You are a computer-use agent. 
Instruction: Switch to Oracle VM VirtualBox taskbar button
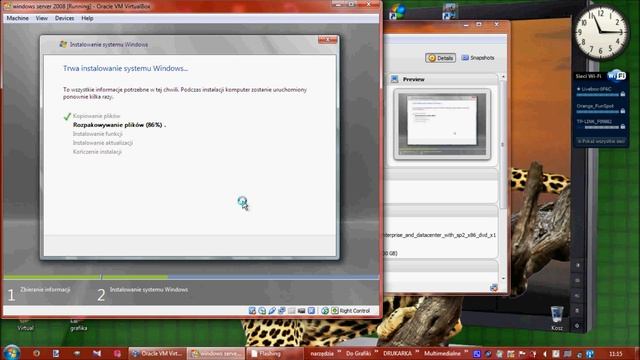click(x=158, y=353)
